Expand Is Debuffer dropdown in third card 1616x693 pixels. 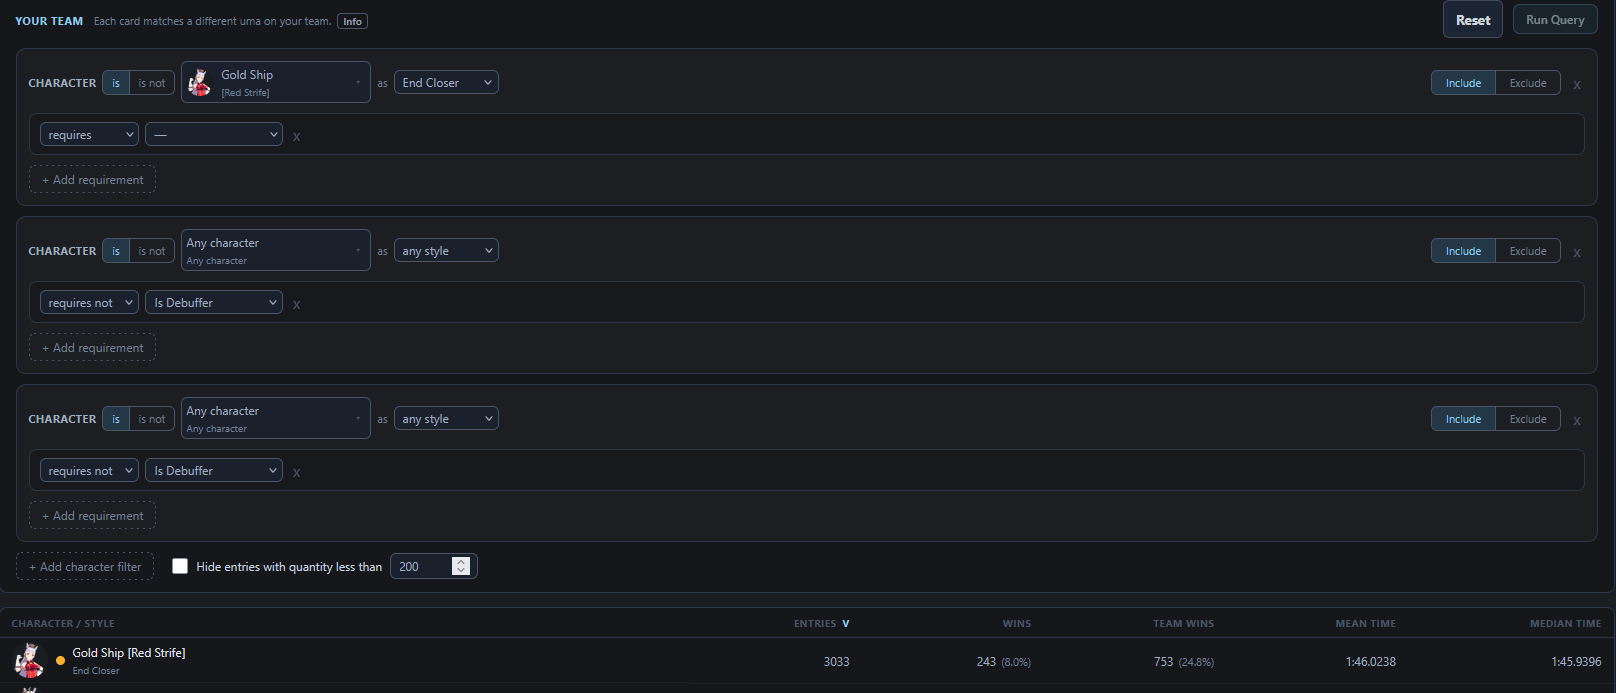tap(214, 470)
